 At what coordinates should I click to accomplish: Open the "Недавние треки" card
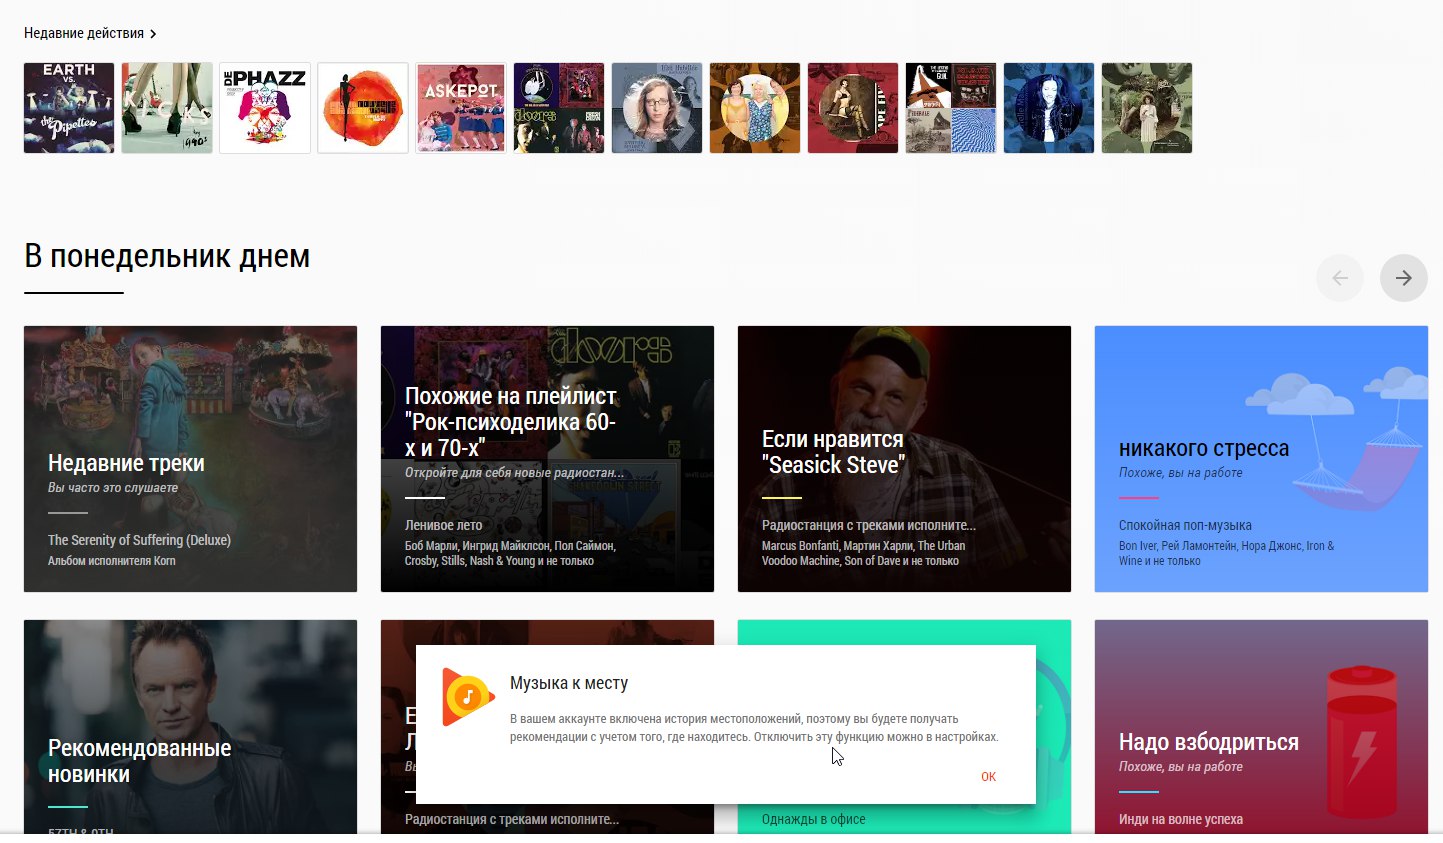click(x=190, y=459)
